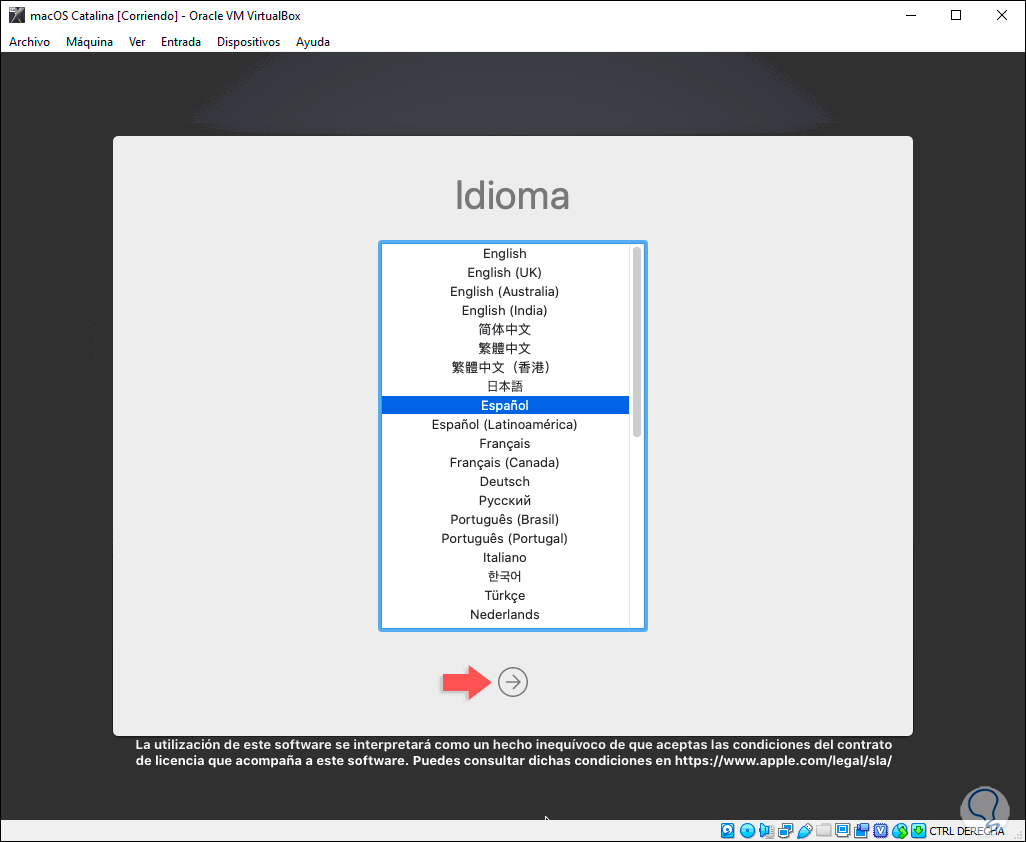
Task: Click the hard disk activity status icon
Action: (728, 831)
